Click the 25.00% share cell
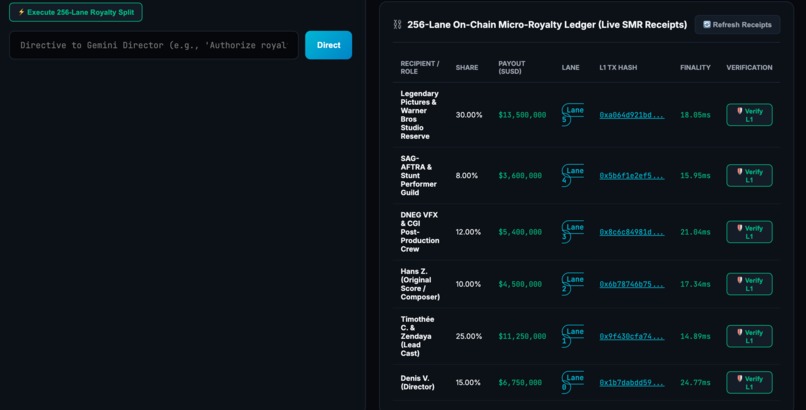 [x=469, y=337]
